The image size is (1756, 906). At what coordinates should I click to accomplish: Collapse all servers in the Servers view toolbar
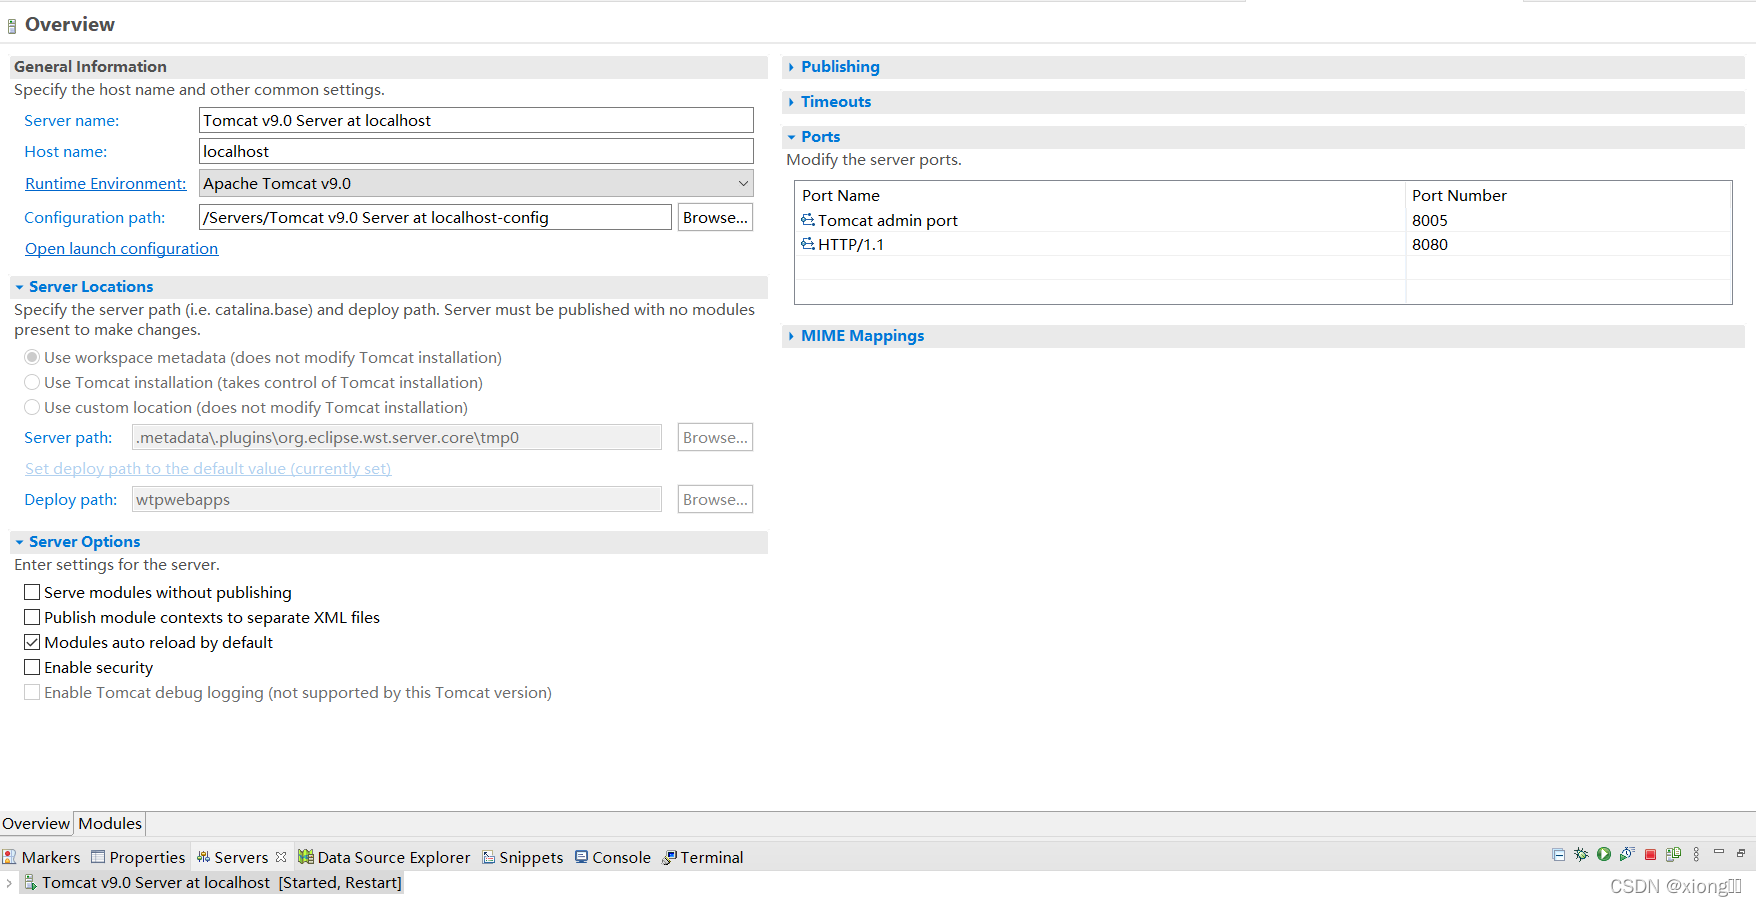click(x=1558, y=855)
